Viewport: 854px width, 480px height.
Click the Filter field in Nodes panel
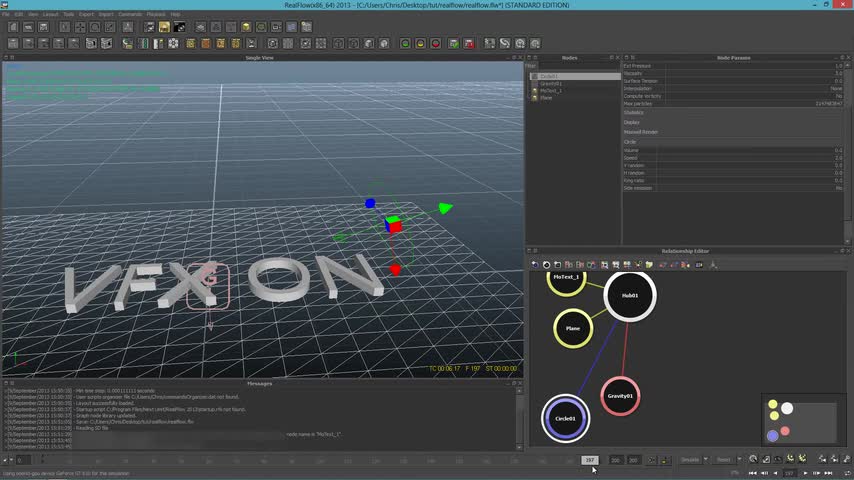point(579,66)
